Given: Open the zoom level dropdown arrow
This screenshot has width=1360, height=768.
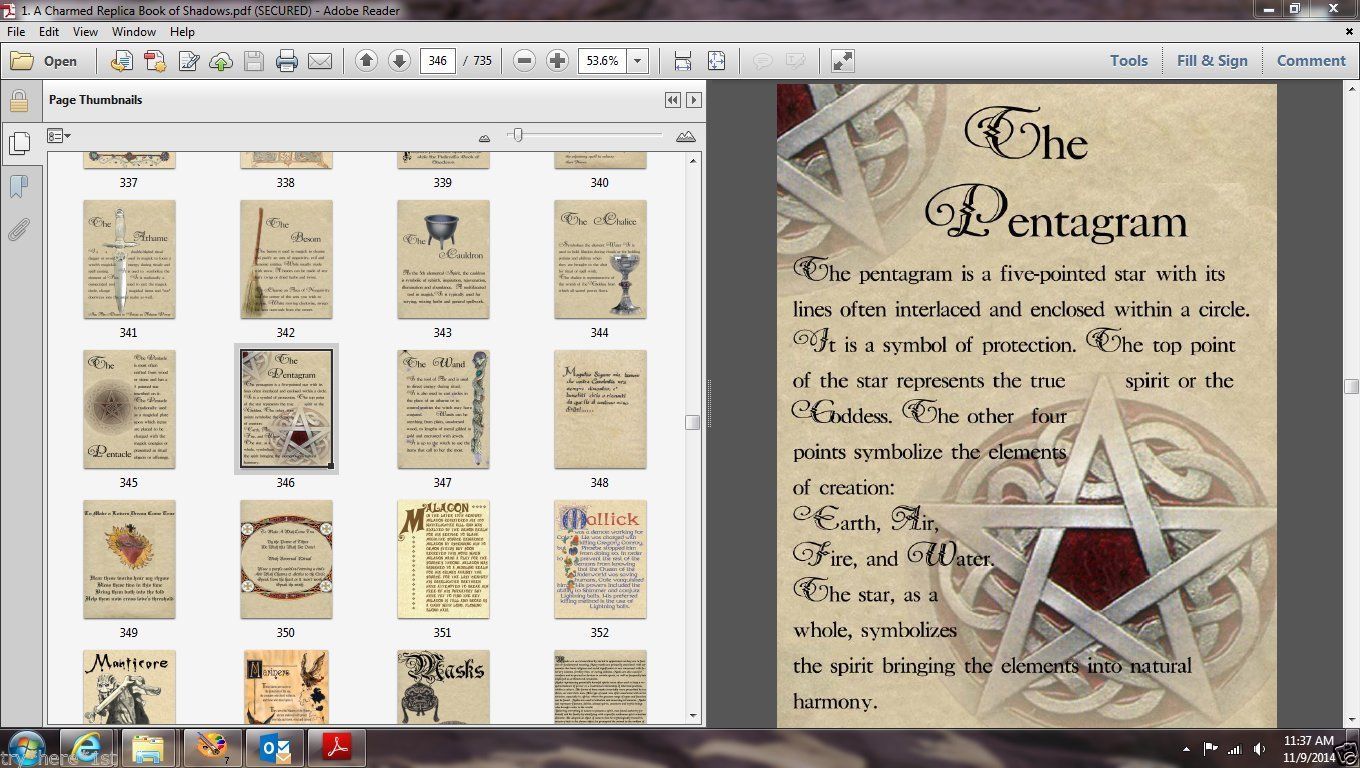Looking at the screenshot, I should 637,61.
